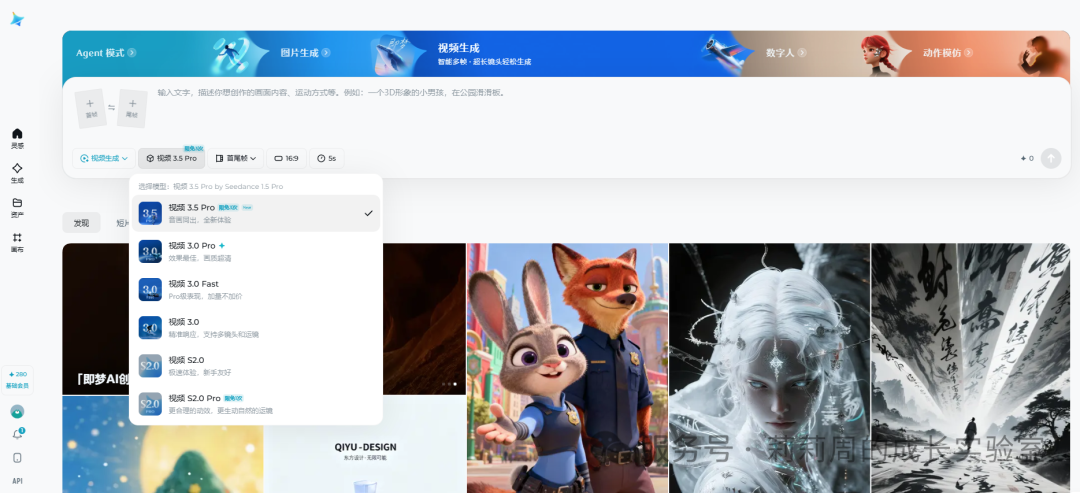The width and height of the screenshot is (1080, 493).
Task: Open the 首尾帧 frame mode dropdown
Action: click(236, 158)
